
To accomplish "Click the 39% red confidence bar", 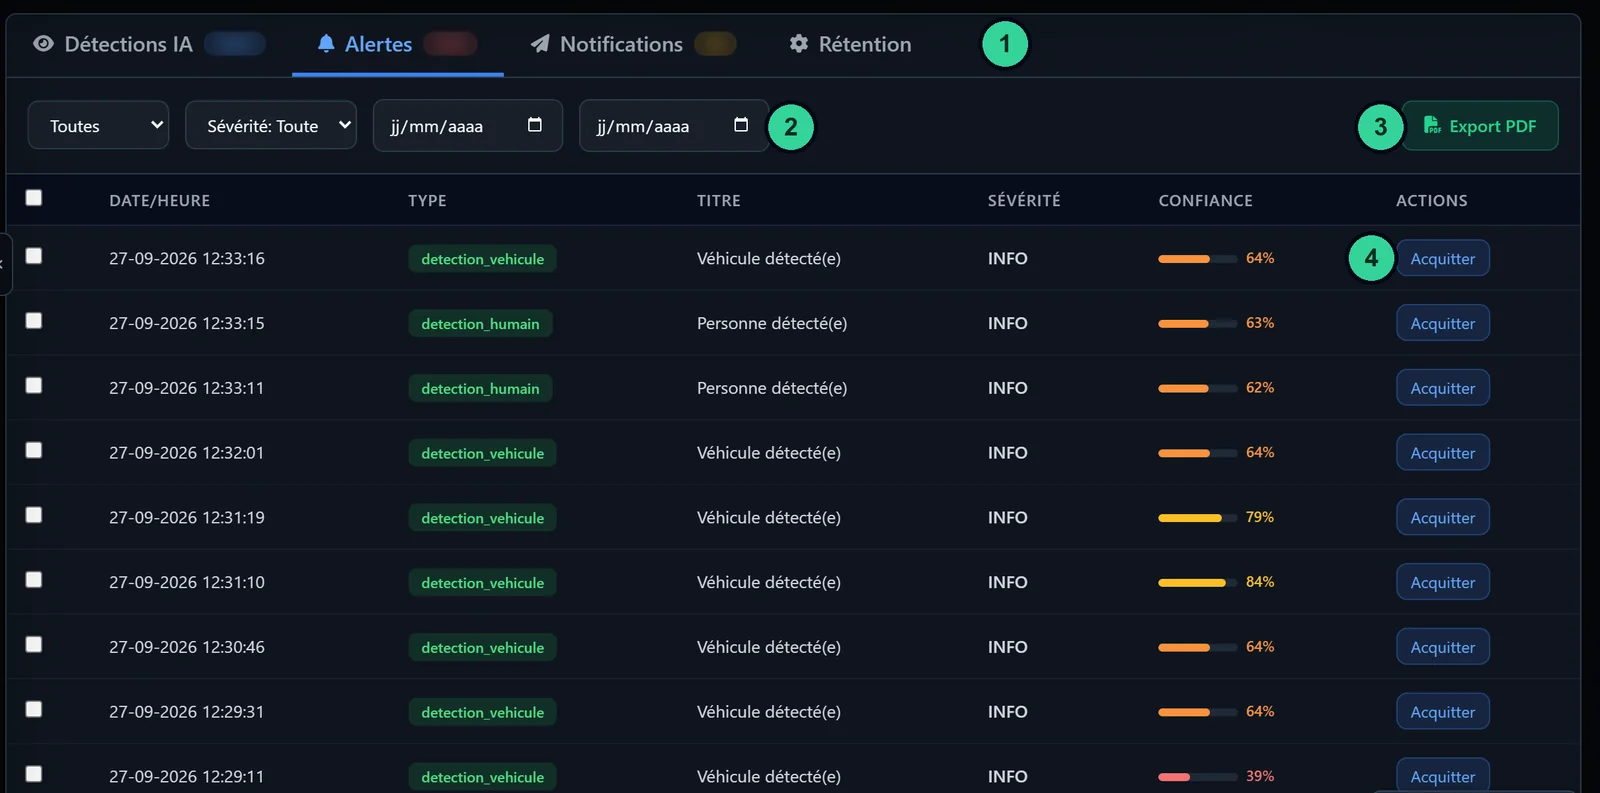I will point(1198,776).
